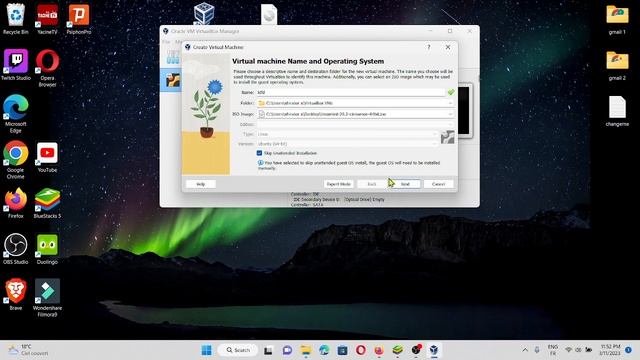The height and width of the screenshot is (360, 640).
Task: Show hidden tray icons chevron
Action: (525, 350)
